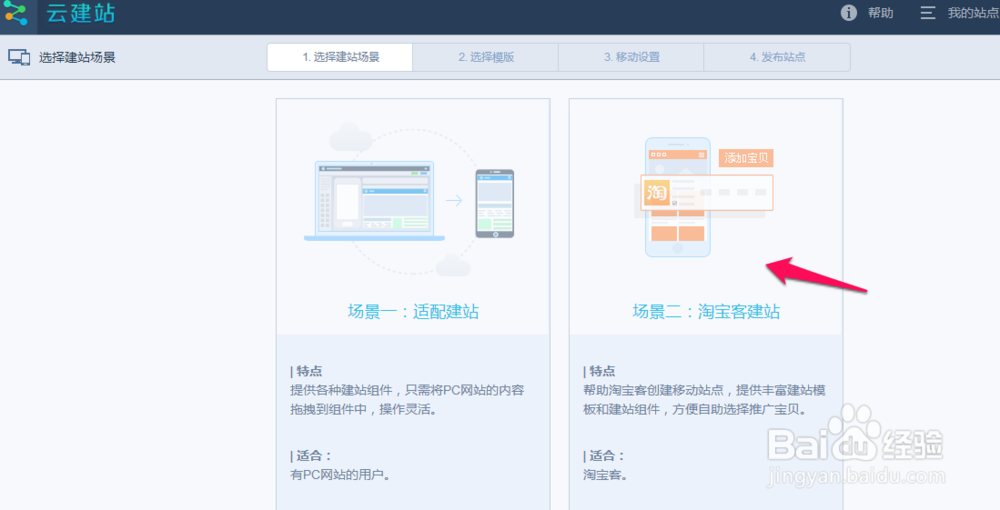Click text 有PC网站的用户。
This screenshot has width=1000, height=510.
pyautogui.click(x=340, y=475)
